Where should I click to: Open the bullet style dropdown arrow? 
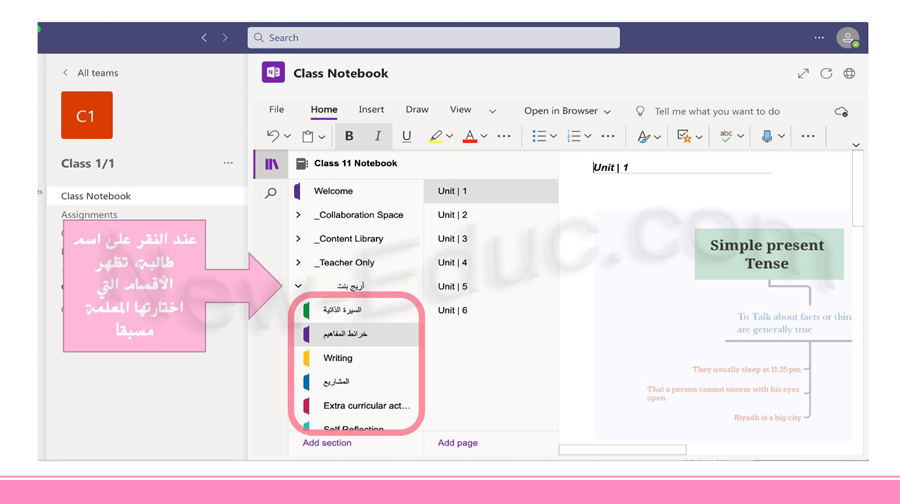(553, 137)
